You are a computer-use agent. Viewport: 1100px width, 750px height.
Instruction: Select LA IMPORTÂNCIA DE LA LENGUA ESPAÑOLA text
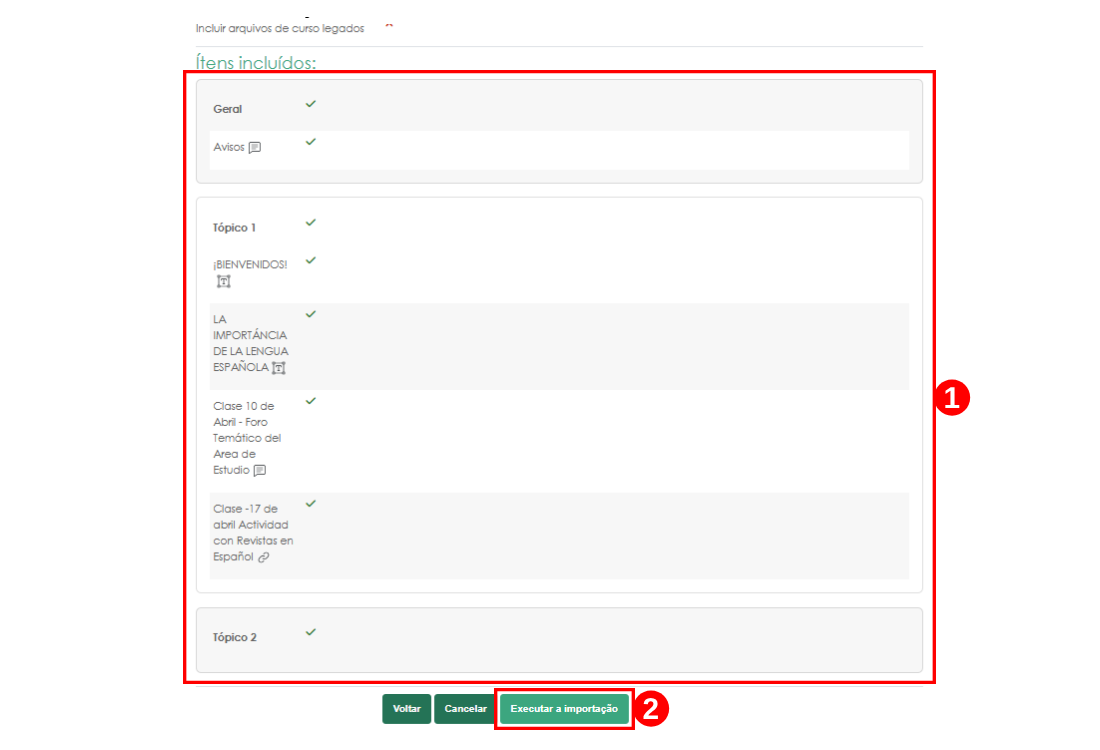(250, 343)
